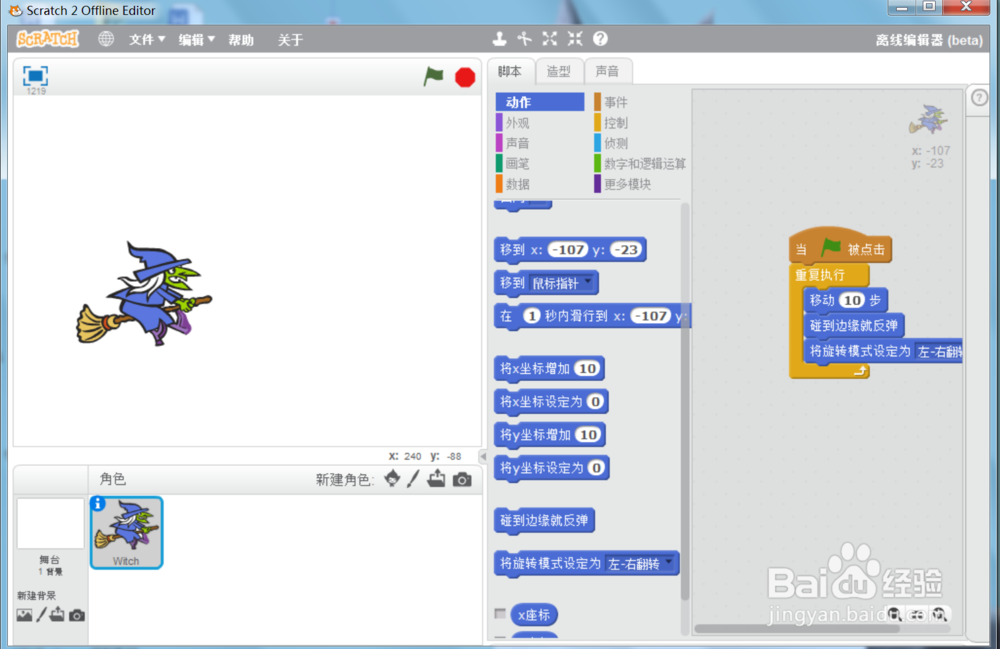
Task: Click 碰到边缘就反弹 block in palette
Action: pyautogui.click(x=544, y=521)
